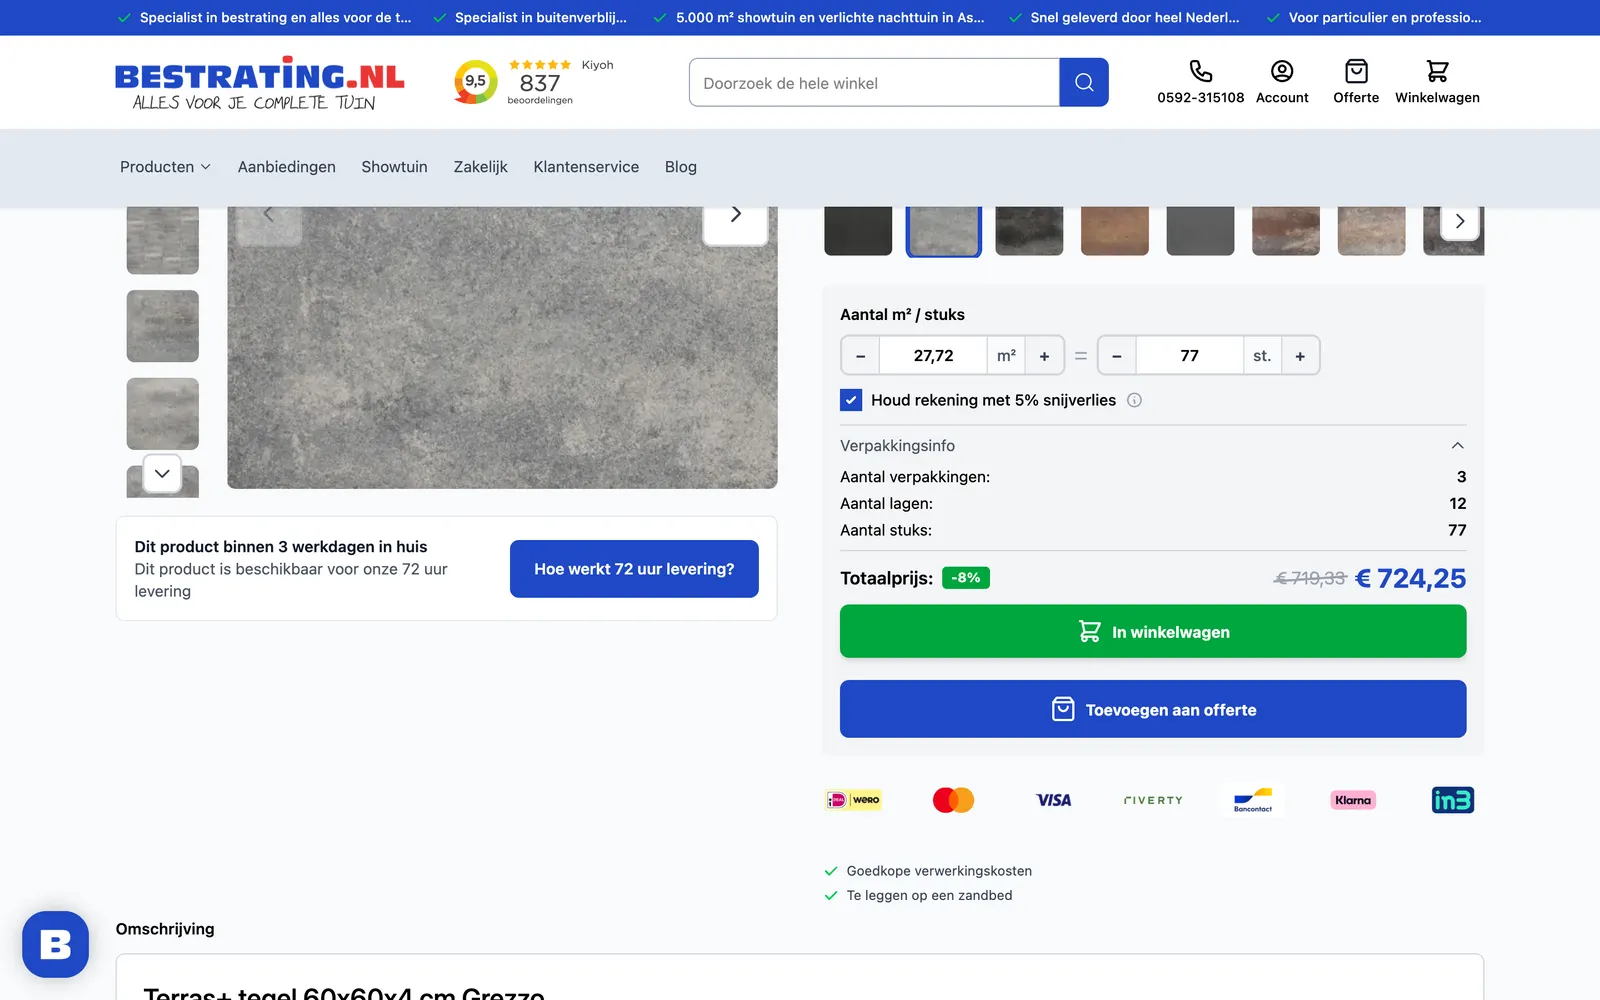This screenshot has width=1600, height=1000.
Task: Select the beige-brown variant swatch
Action: (1372, 231)
